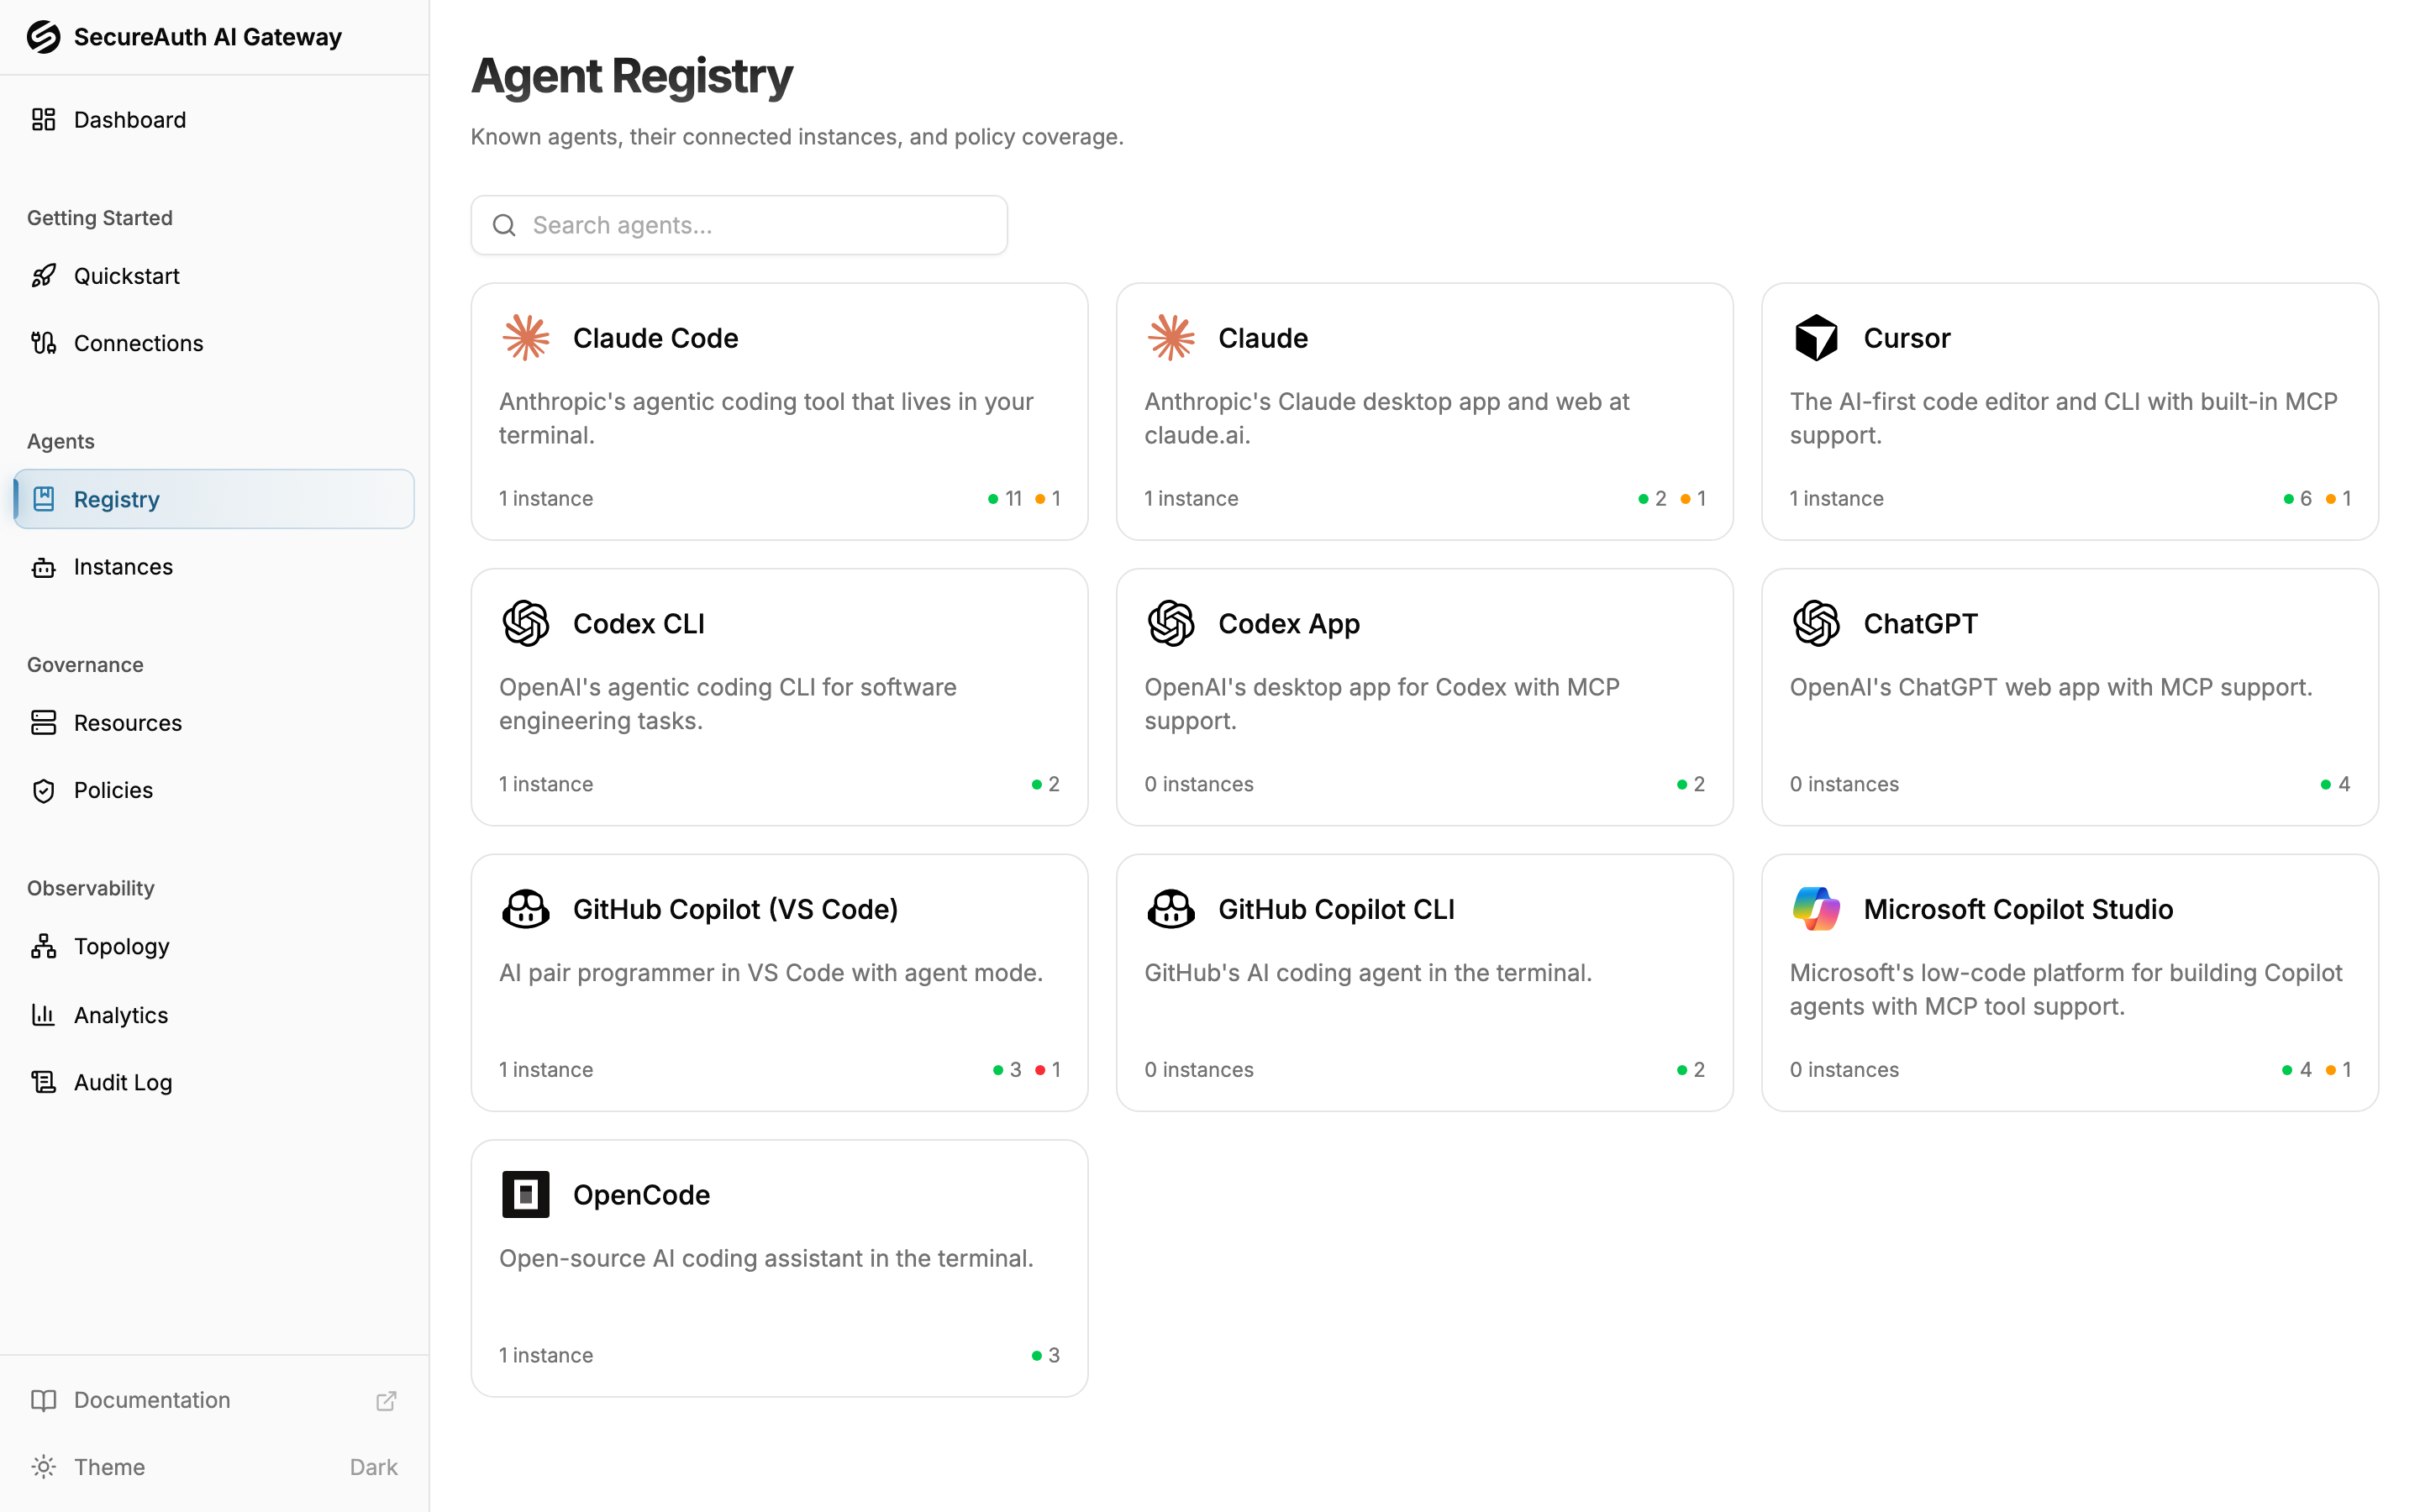Image resolution: width=2420 pixels, height=1512 pixels.
Task: Open the Dashboard page
Action: point(214,120)
